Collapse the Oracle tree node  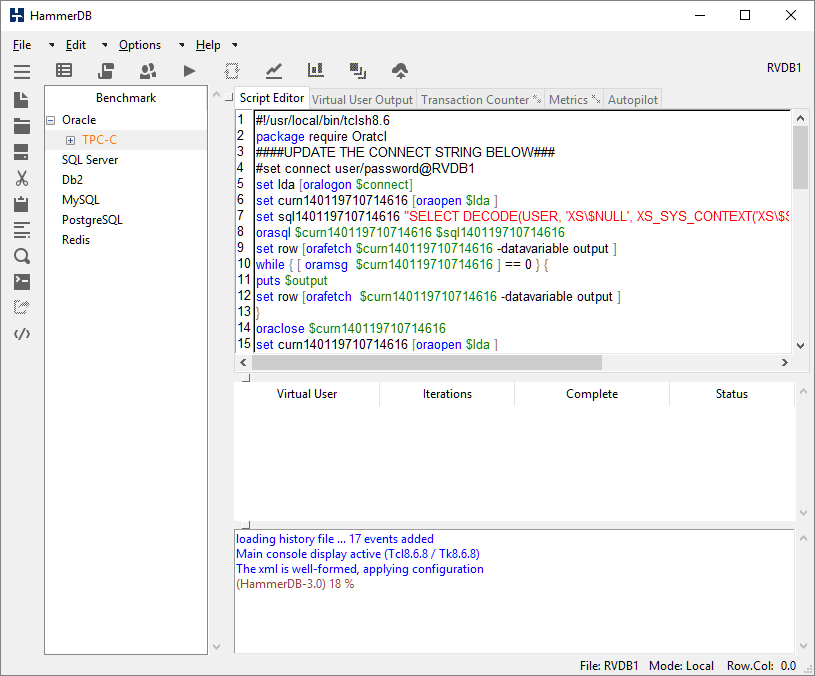pos(51,120)
